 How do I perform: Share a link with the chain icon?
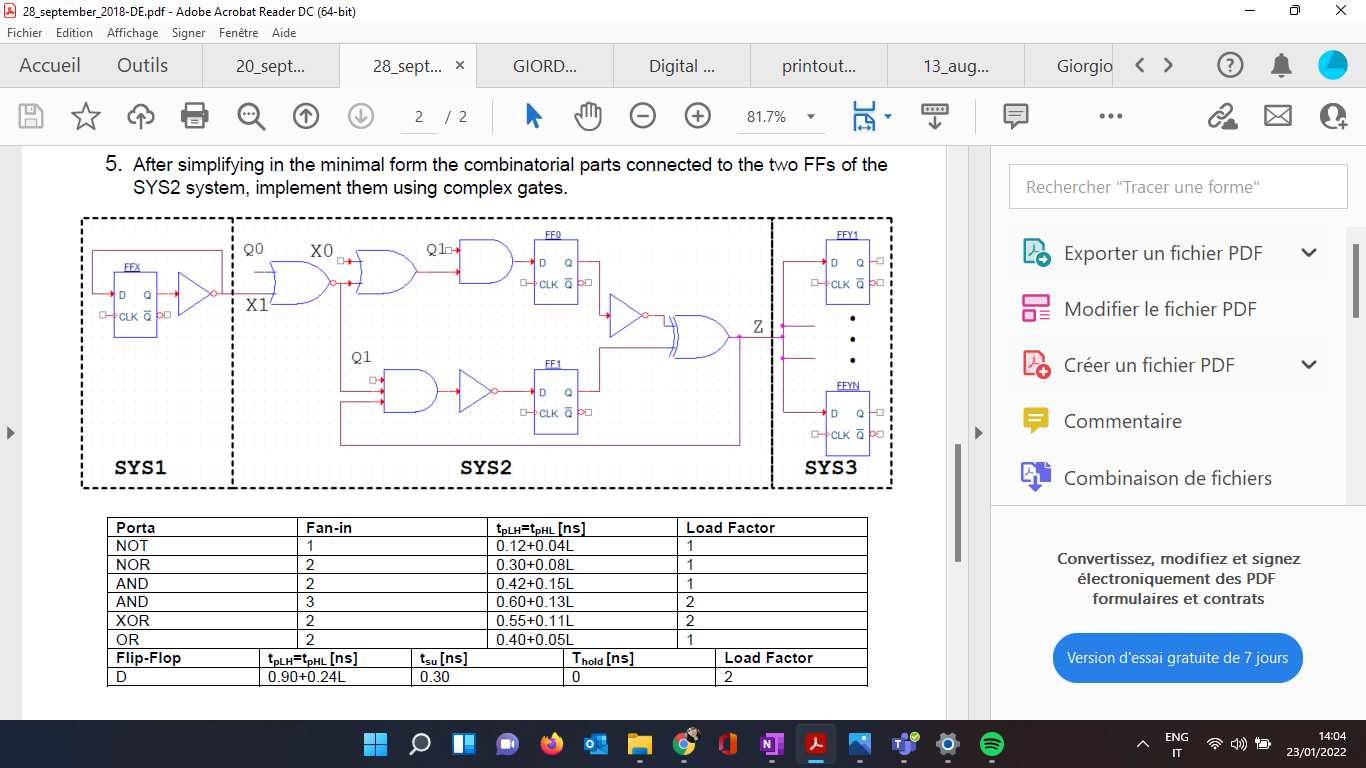[1222, 116]
